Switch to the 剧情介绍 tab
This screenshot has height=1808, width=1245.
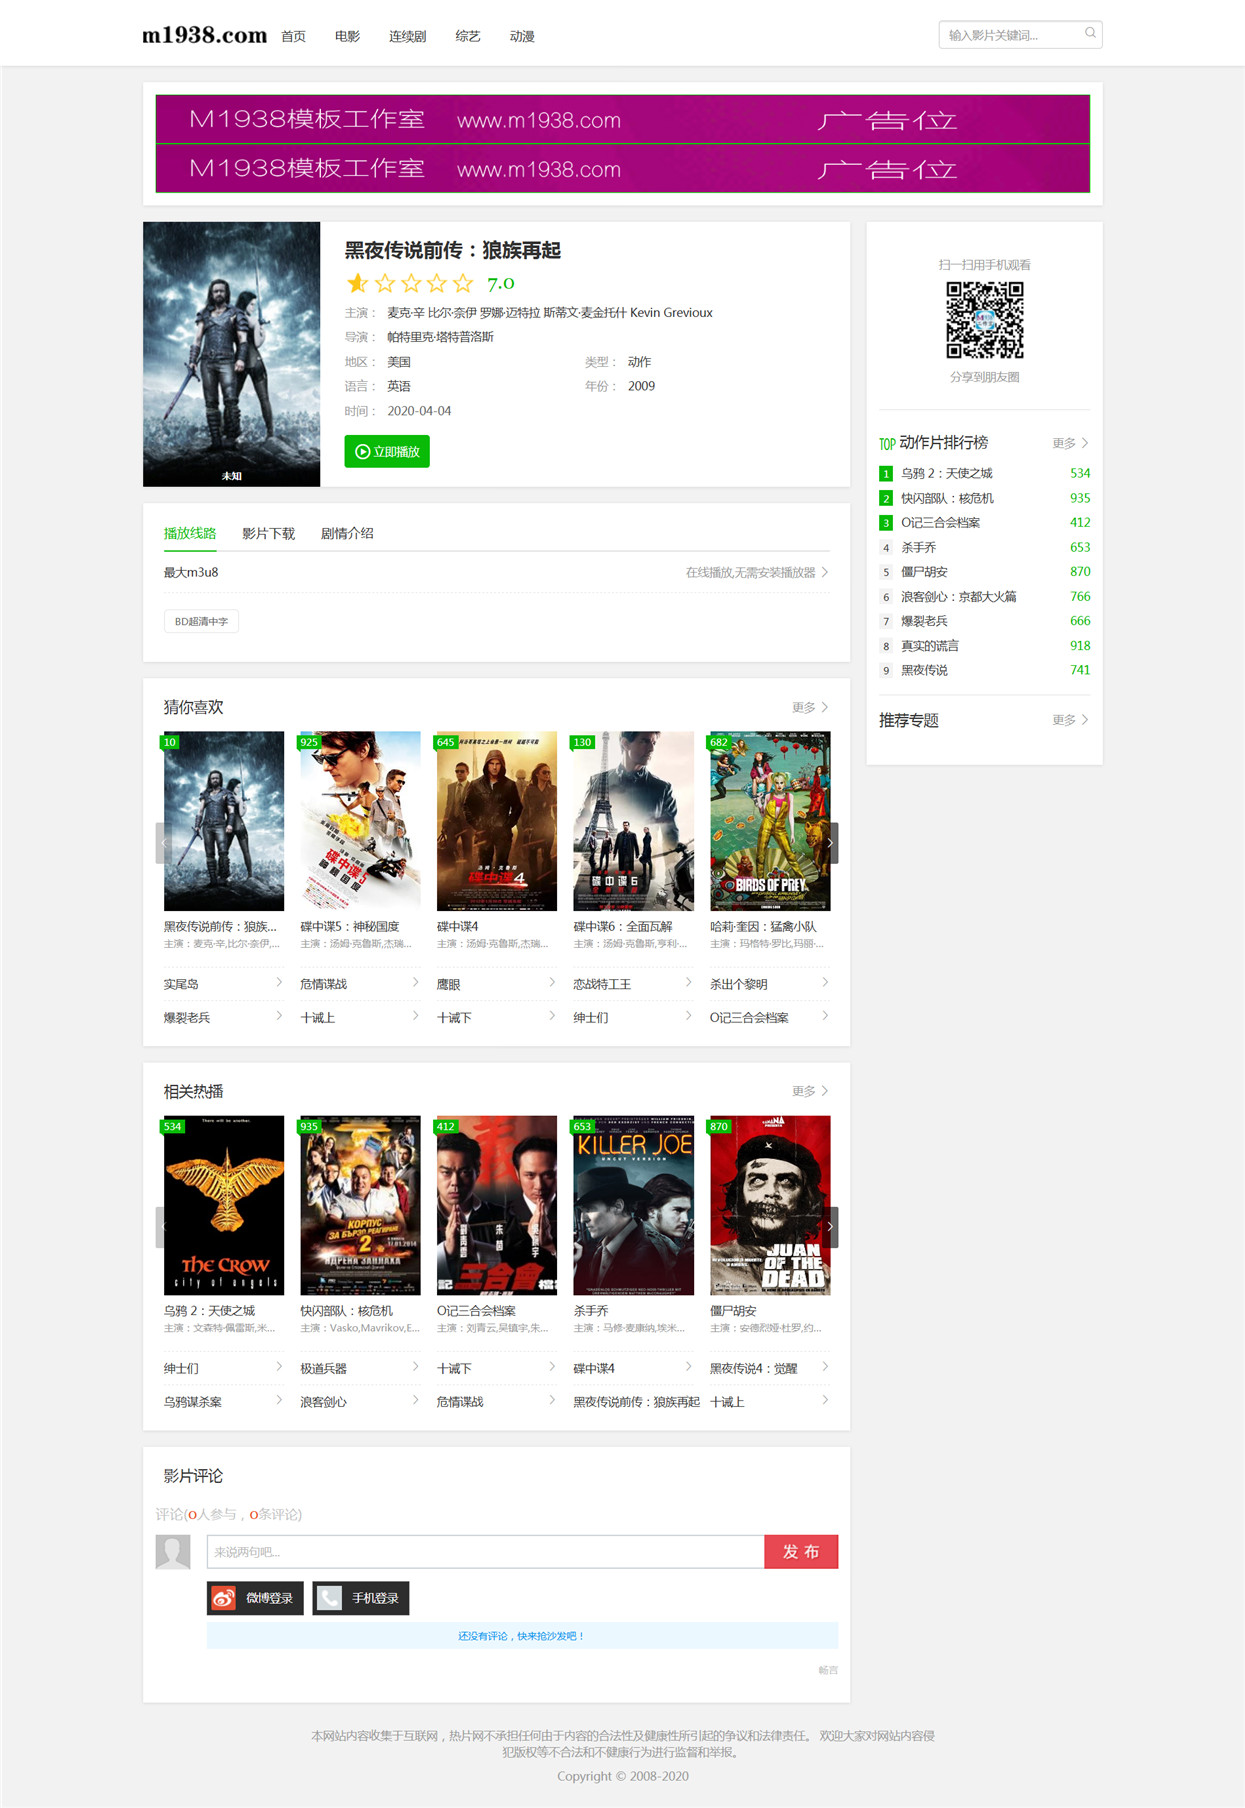347,533
